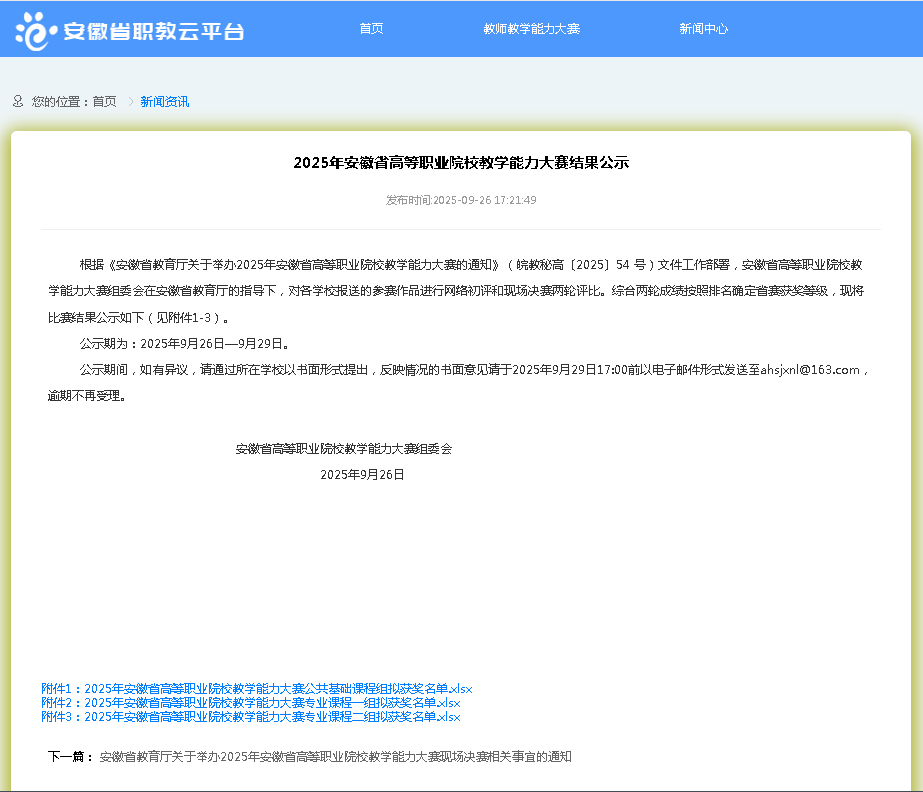Click the 2025年9月26日 signature date
This screenshot has height=792, width=923.
click(x=362, y=475)
